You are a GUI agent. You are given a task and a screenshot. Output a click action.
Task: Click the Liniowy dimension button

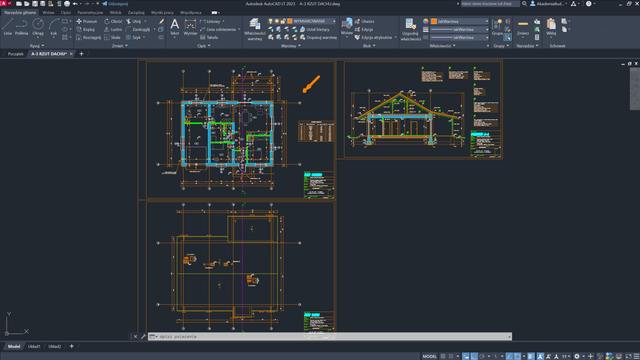point(210,21)
